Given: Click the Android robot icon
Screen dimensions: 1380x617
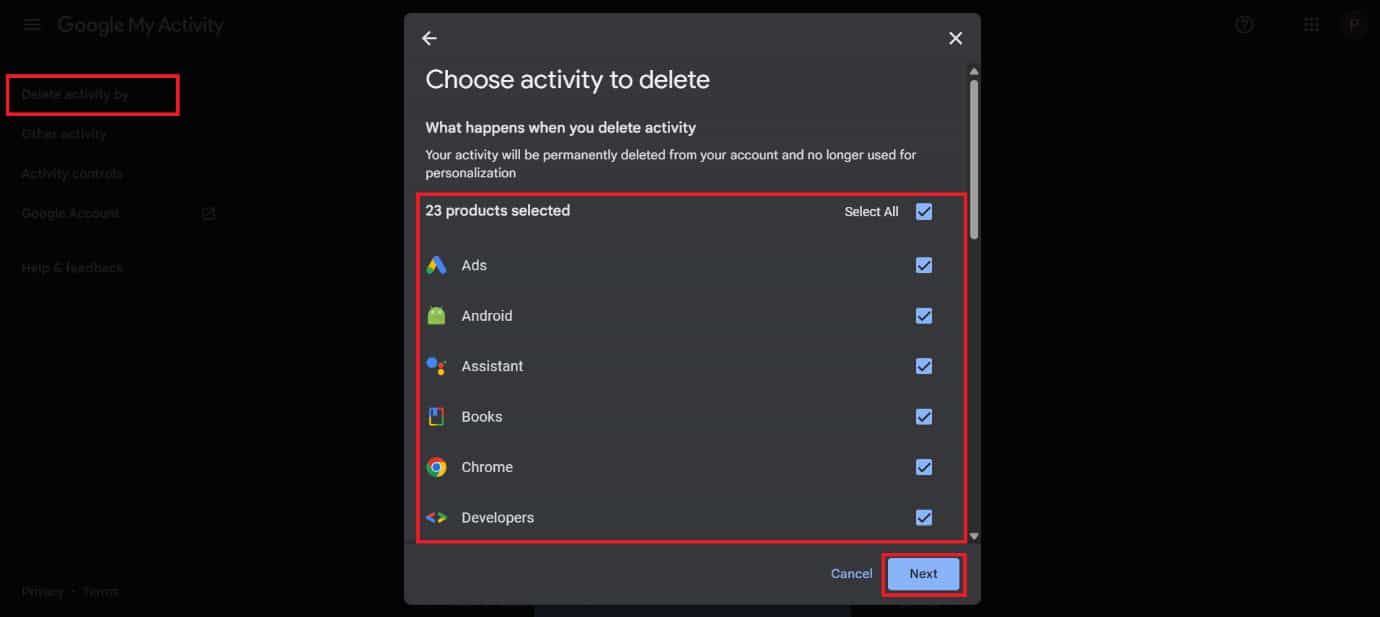Looking at the screenshot, I should coord(436,316).
